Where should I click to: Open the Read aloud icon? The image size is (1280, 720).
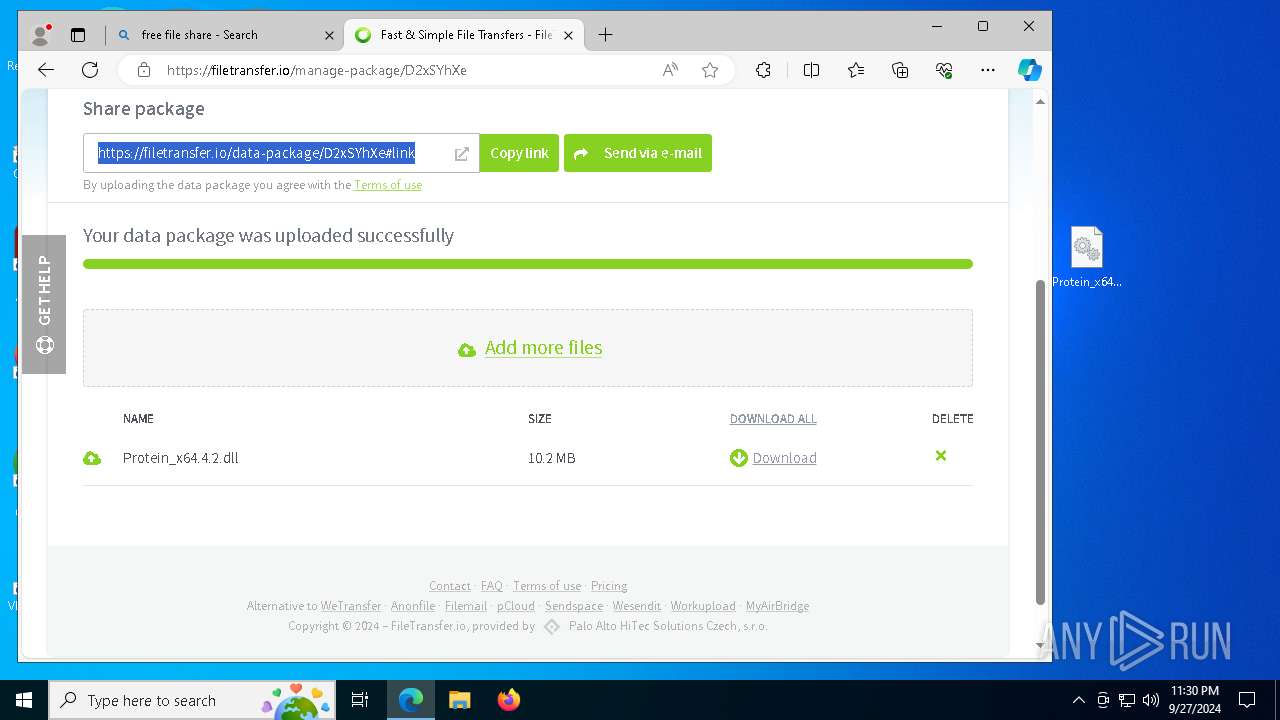coord(670,70)
